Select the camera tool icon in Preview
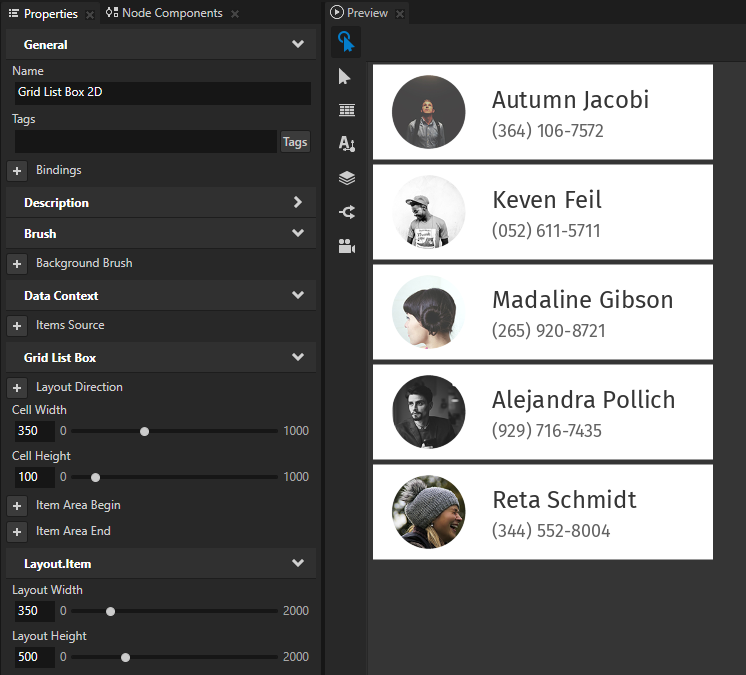 click(x=346, y=246)
